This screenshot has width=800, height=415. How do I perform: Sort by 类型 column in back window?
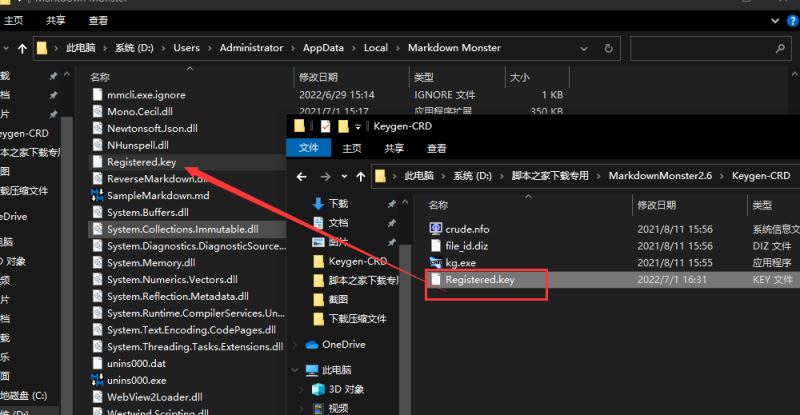tap(423, 78)
